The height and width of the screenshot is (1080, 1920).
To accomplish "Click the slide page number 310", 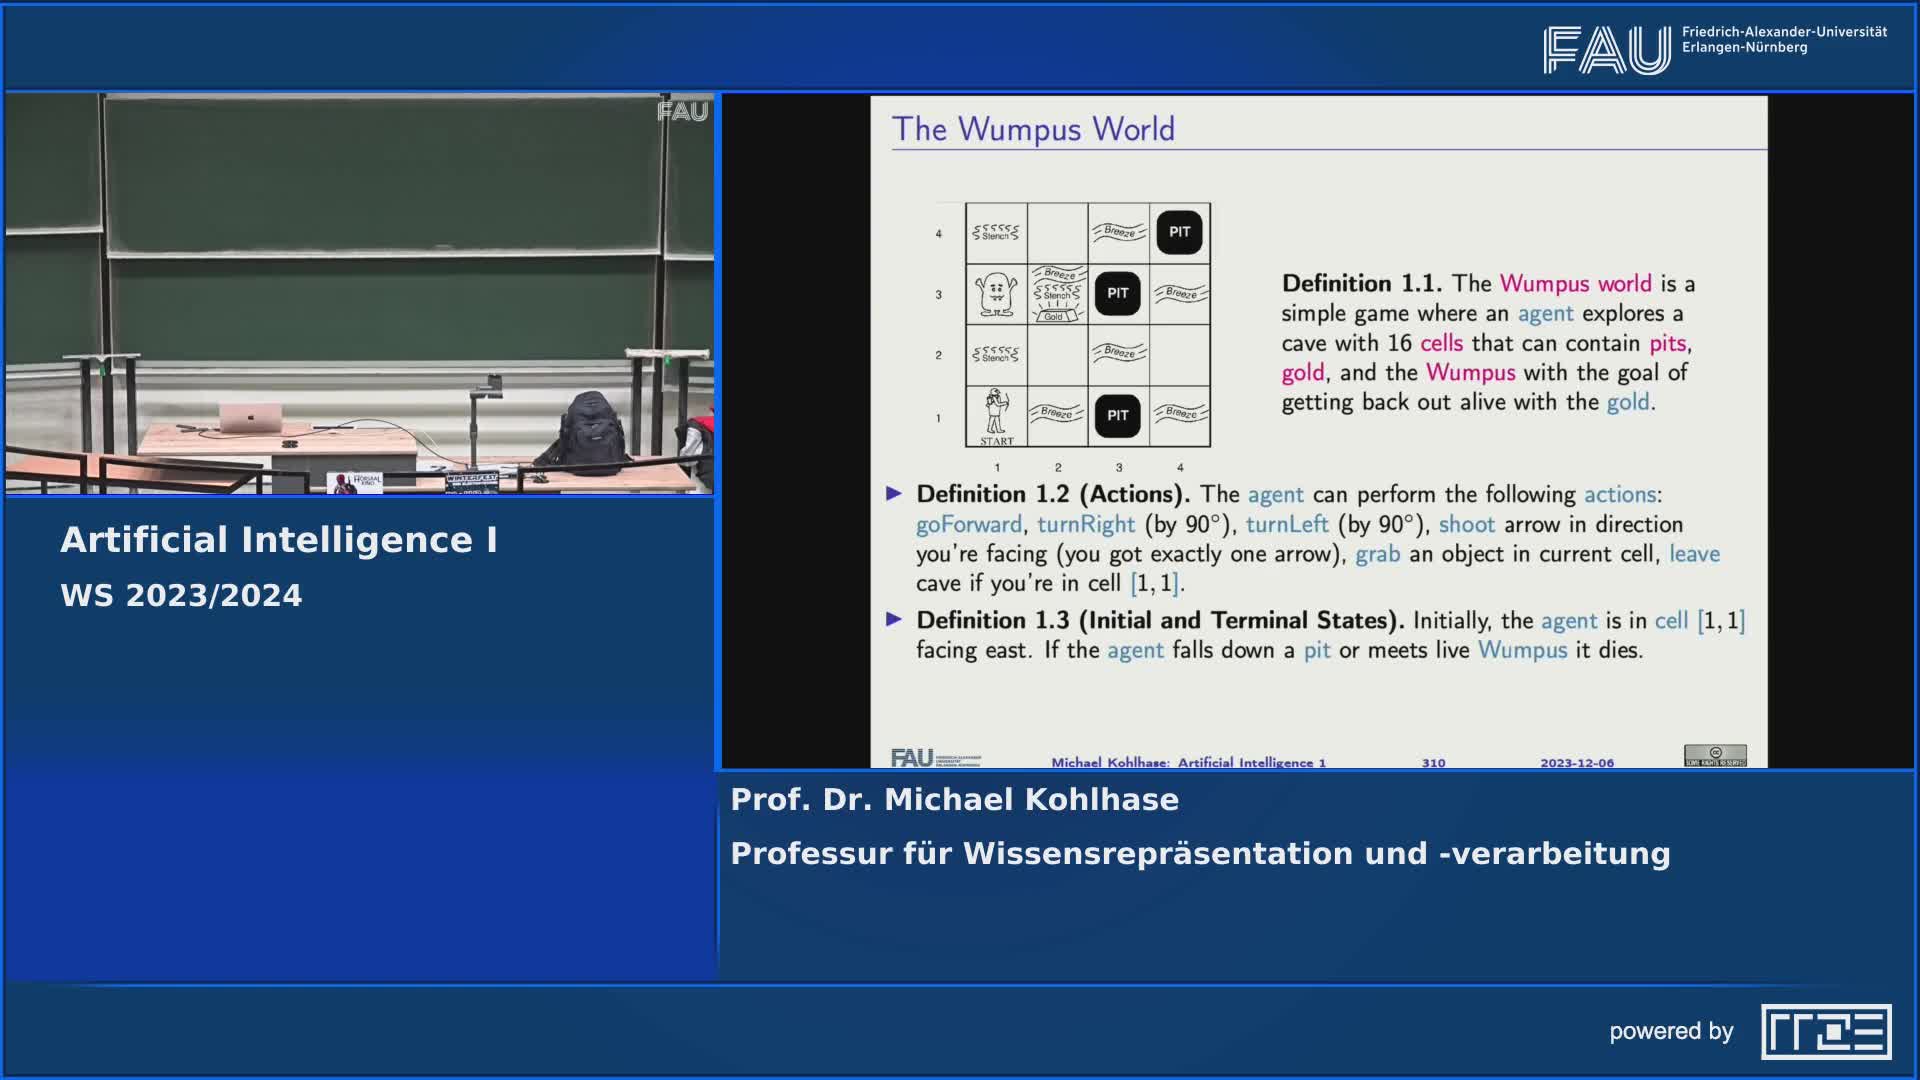I will (1435, 761).
